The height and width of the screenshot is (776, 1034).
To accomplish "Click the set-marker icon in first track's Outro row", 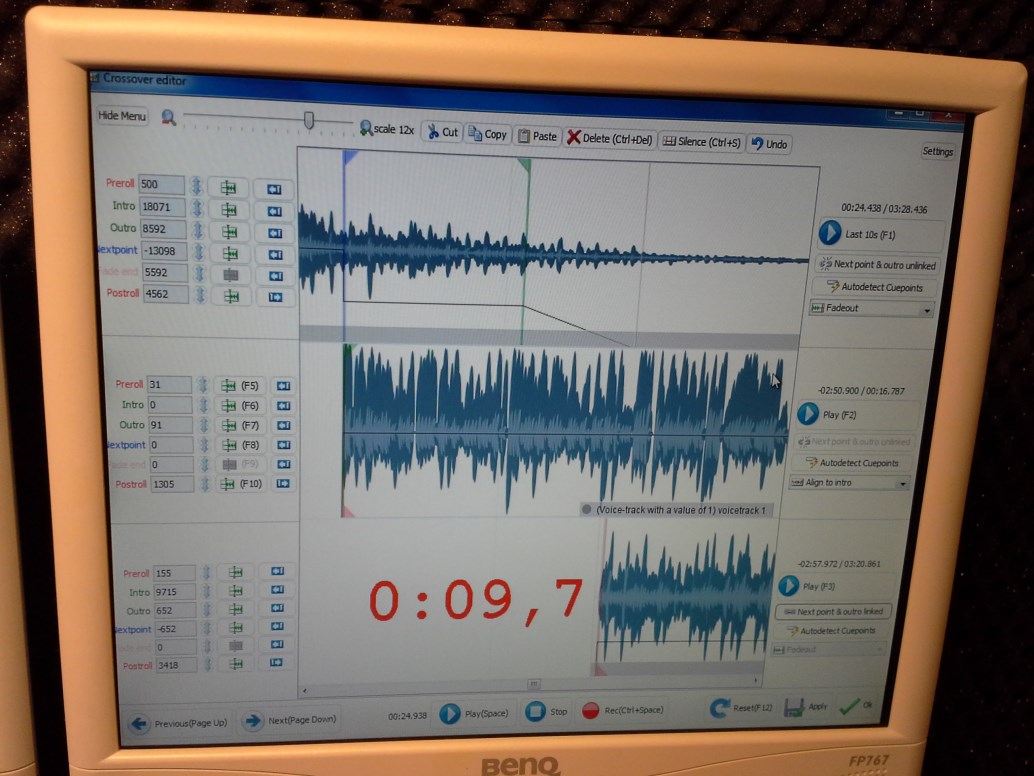I will (x=229, y=232).
